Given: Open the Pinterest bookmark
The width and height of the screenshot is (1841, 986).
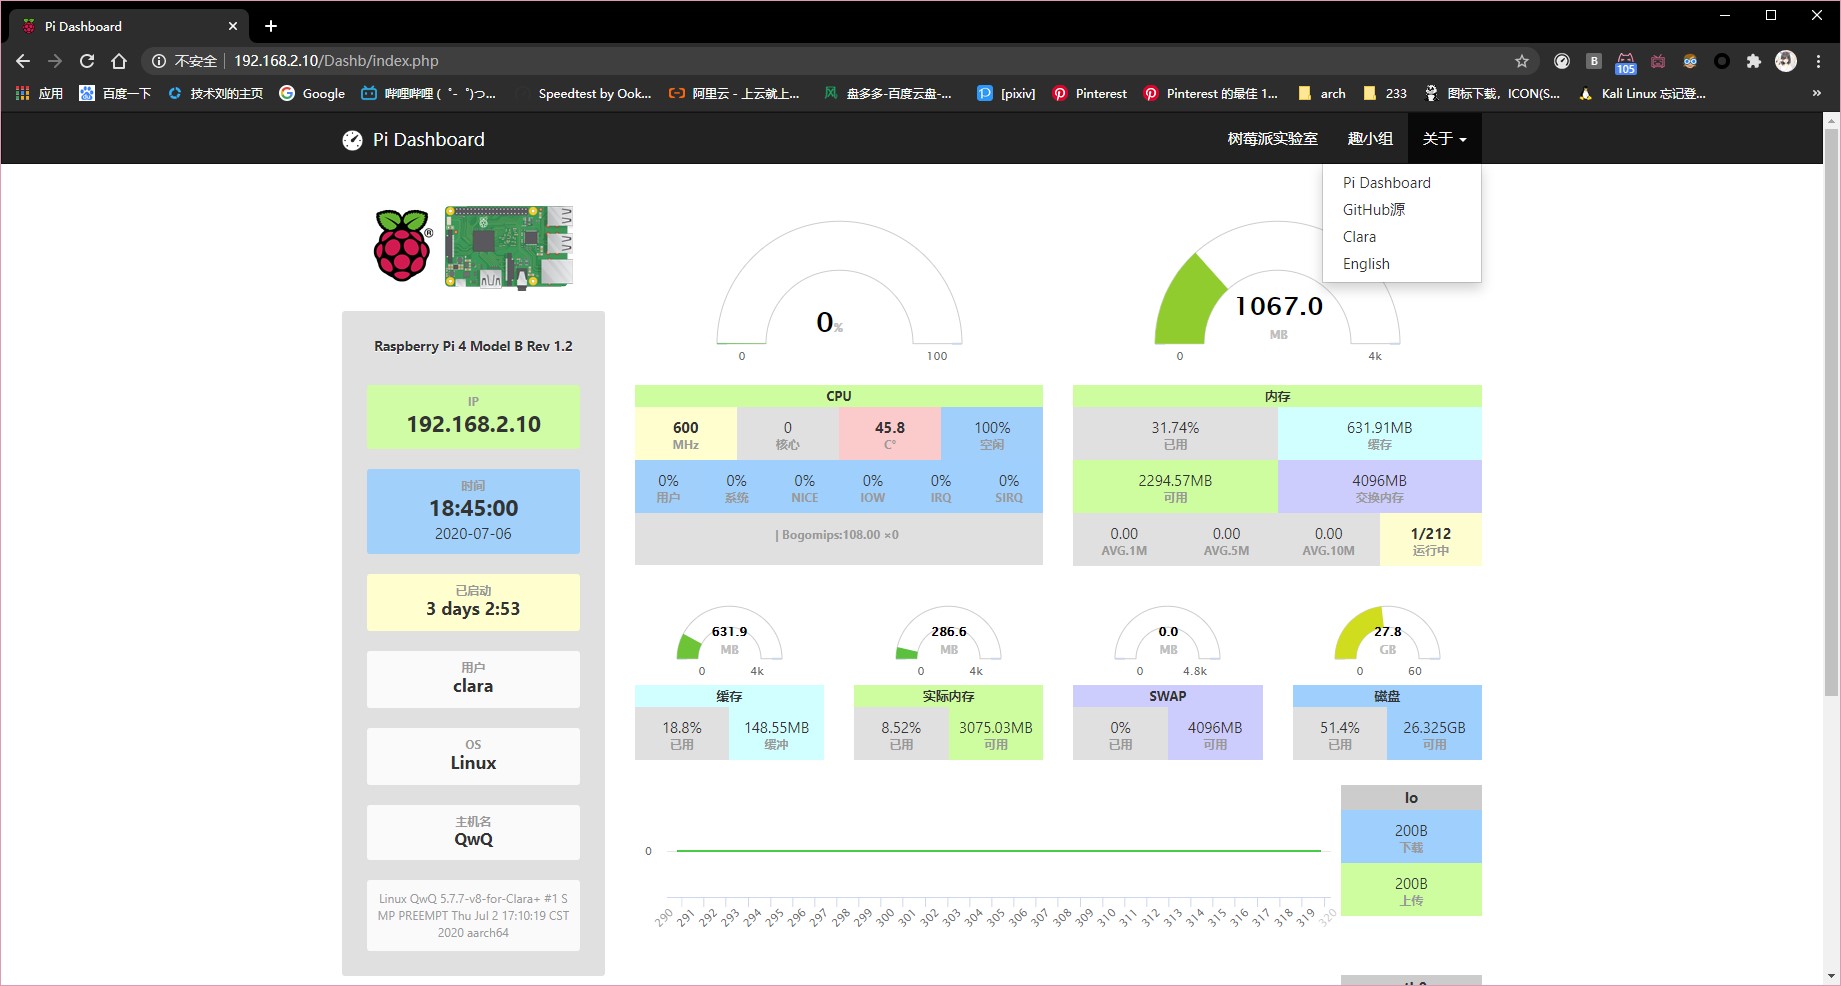Looking at the screenshot, I should click(1090, 93).
